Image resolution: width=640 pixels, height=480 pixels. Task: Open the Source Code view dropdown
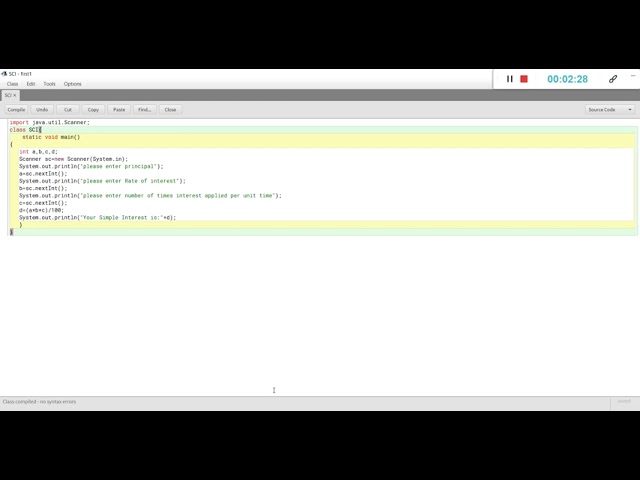coord(610,110)
